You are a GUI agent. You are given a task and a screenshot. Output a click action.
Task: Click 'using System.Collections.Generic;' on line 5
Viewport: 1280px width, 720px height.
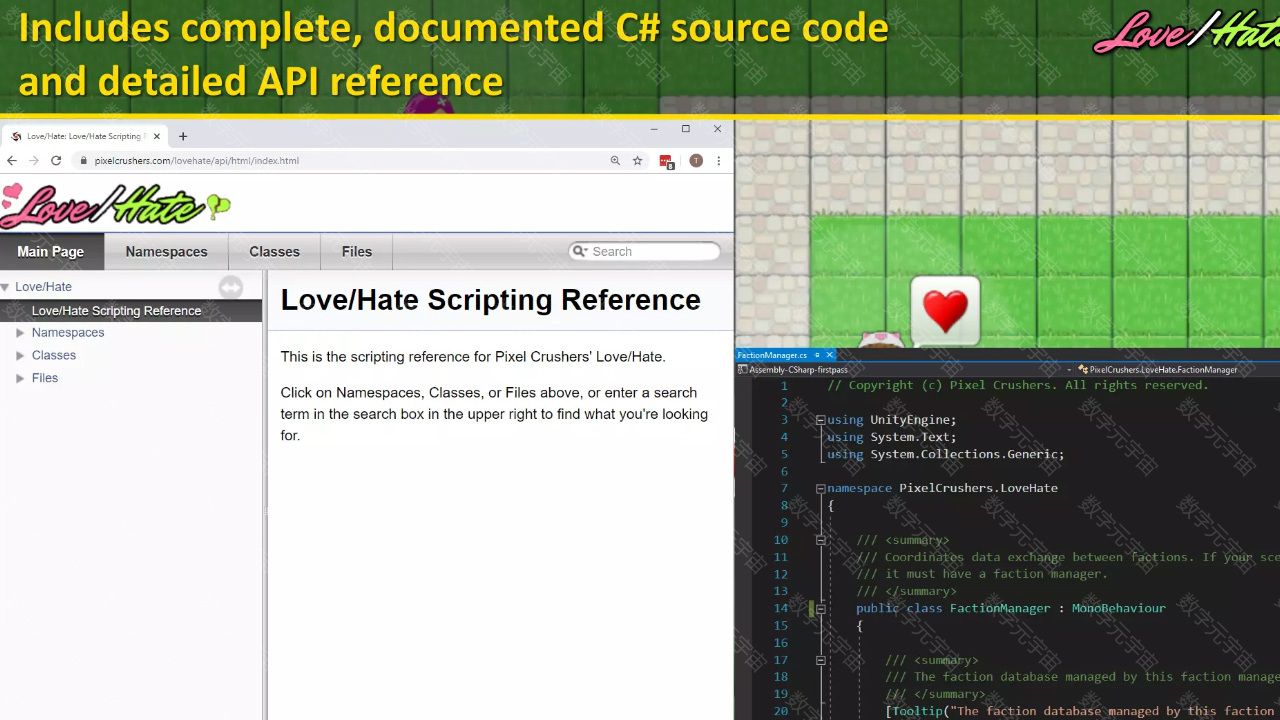tap(945, 454)
